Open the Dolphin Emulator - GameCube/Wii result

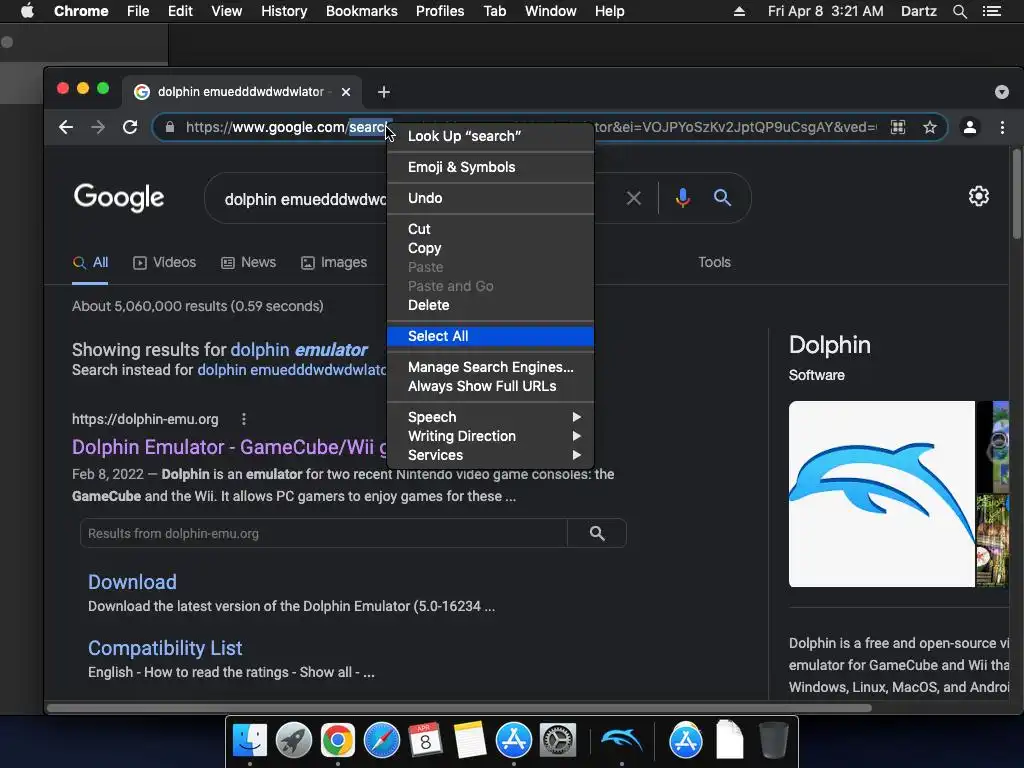(x=229, y=447)
